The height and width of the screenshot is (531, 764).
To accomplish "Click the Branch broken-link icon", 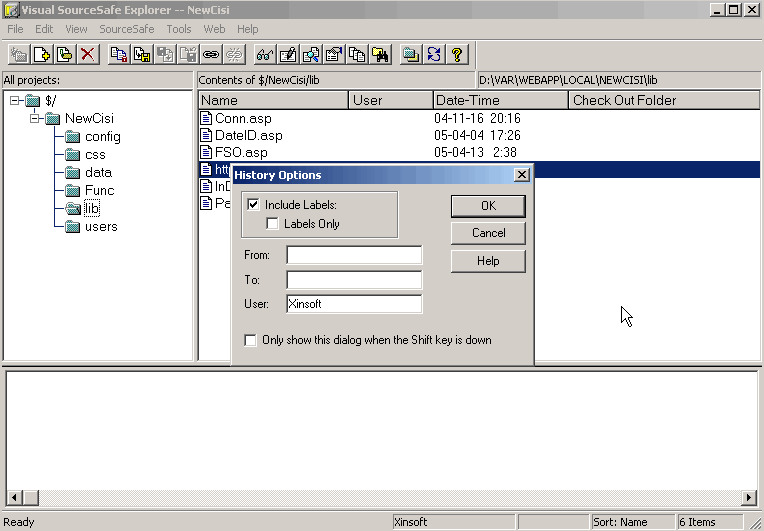I will (x=234, y=54).
